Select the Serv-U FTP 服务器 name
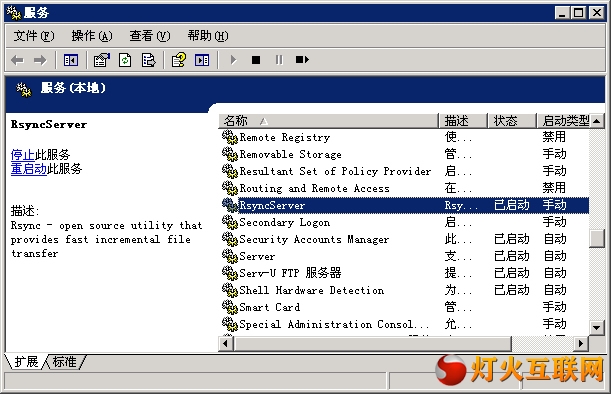The width and height of the screenshot is (611, 394). click(290, 273)
